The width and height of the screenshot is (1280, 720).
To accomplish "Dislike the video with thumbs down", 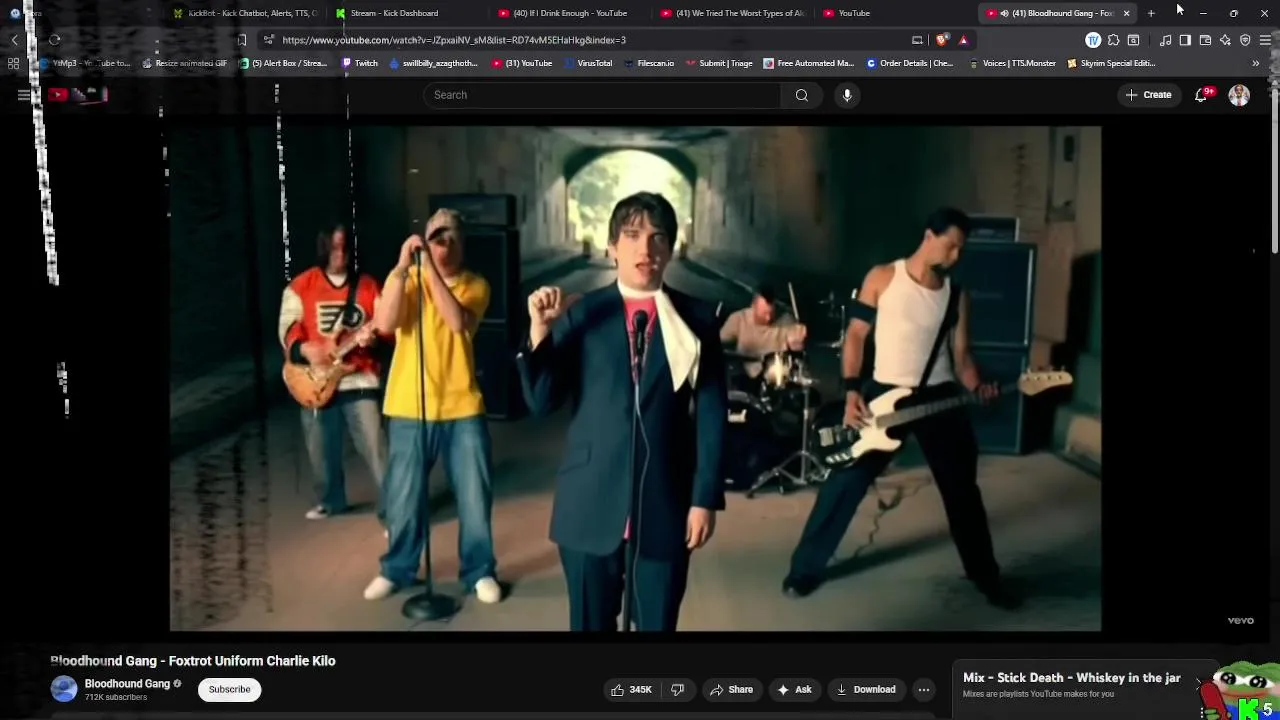I will 677,689.
